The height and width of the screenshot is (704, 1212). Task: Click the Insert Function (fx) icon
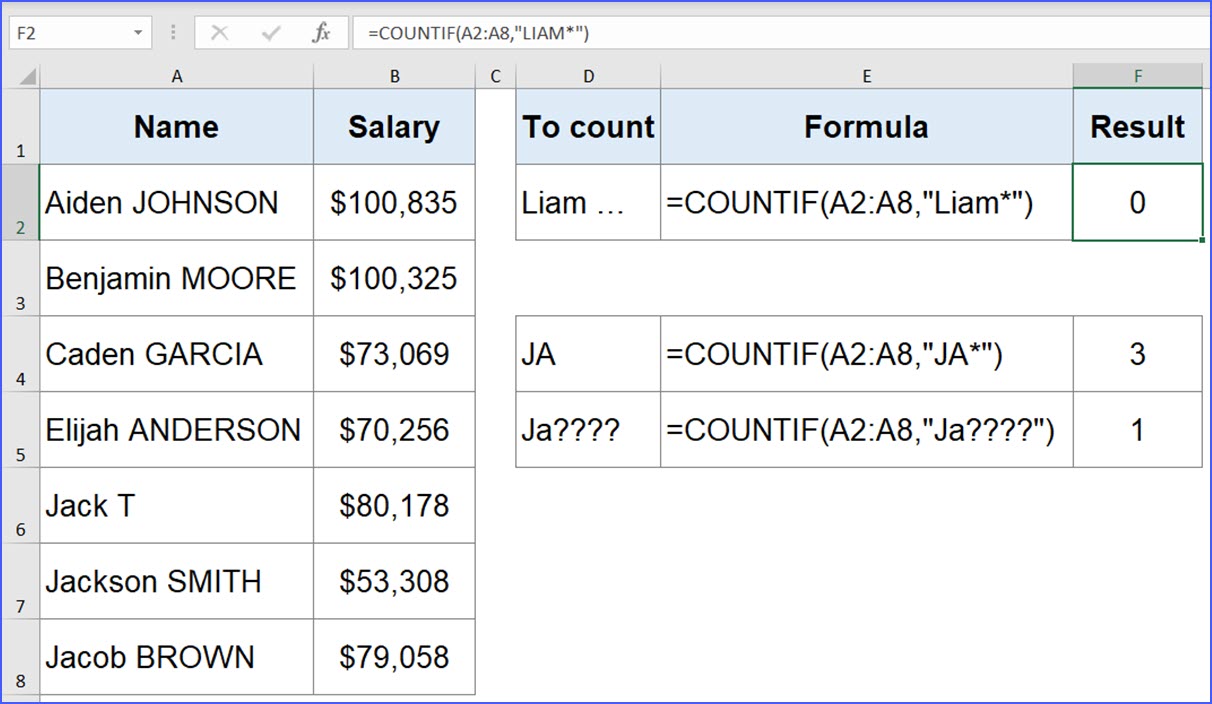pyautogui.click(x=320, y=31)
